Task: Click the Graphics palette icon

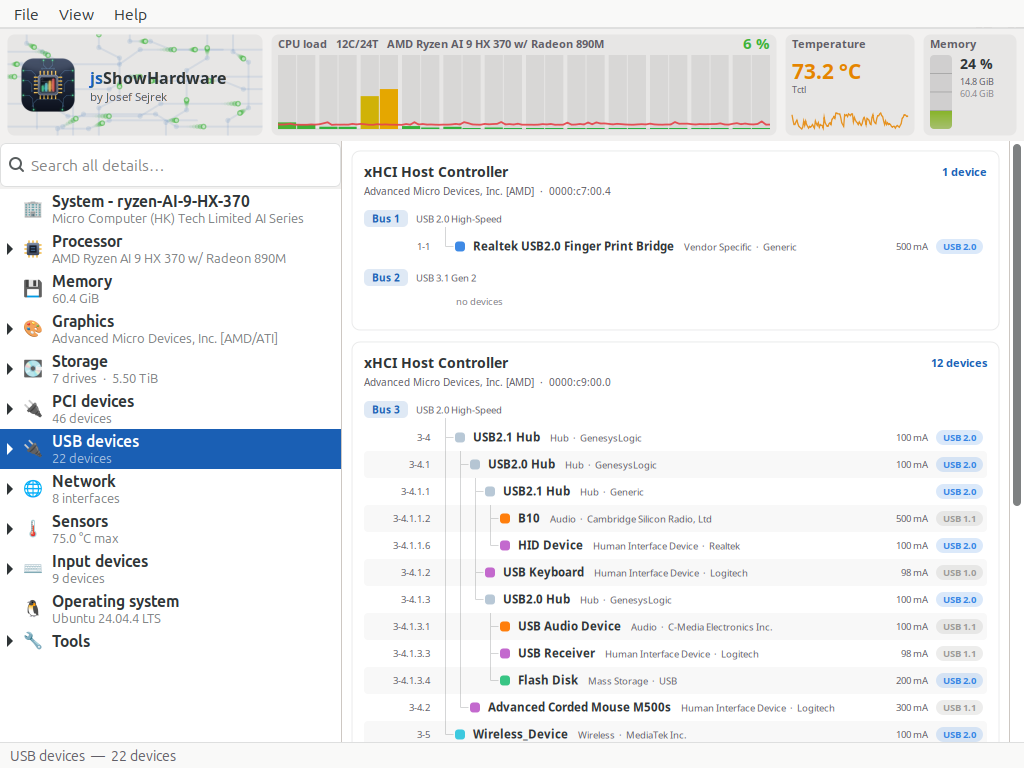Action: tap(33, 328)
